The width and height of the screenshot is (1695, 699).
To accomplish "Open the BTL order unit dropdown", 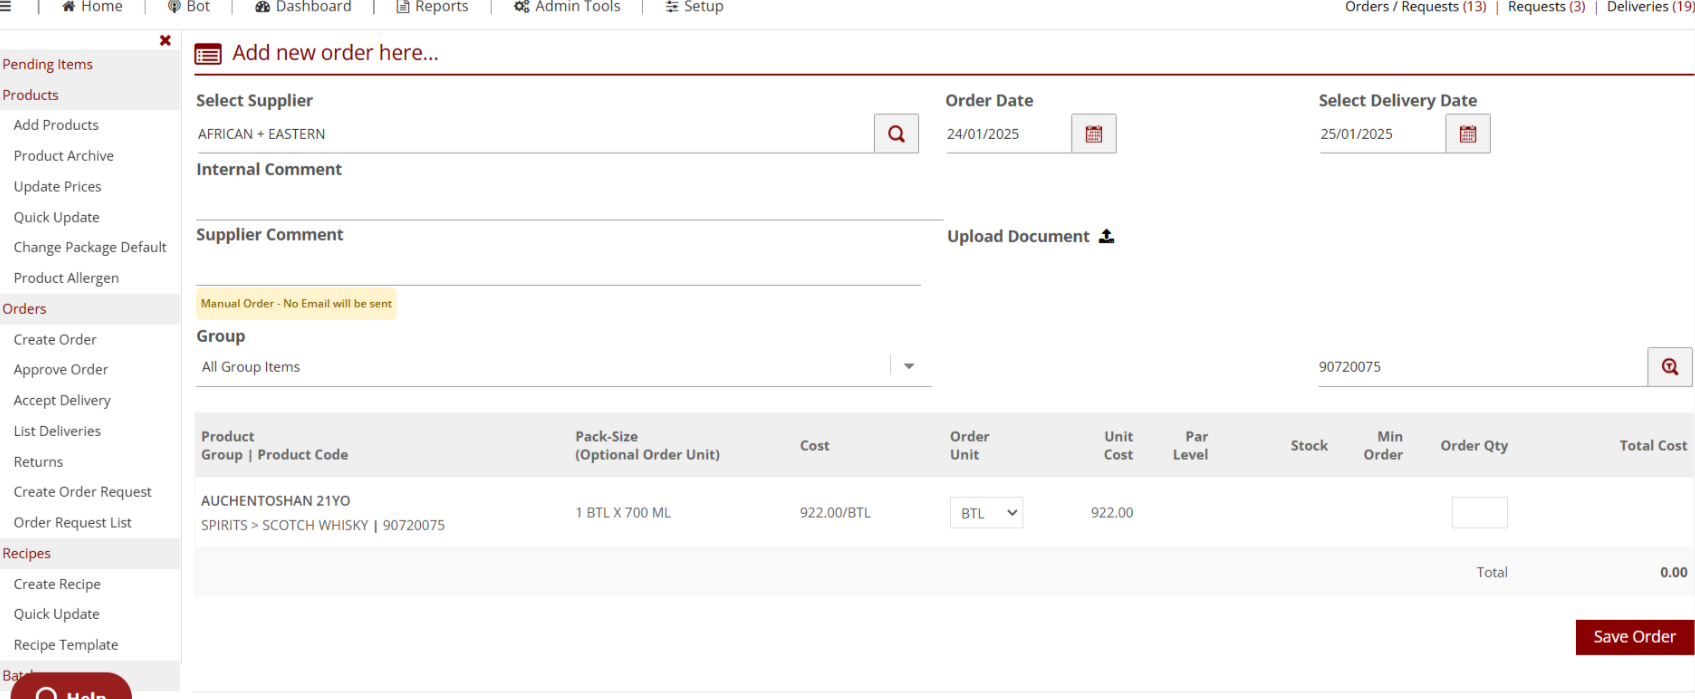I will tap(985, 513).
